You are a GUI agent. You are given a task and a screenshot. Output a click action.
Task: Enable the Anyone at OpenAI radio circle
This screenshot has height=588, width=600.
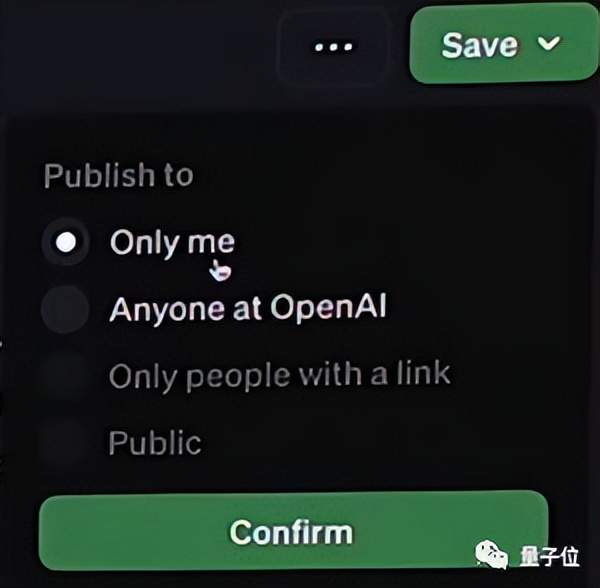(x=65, y=309)
